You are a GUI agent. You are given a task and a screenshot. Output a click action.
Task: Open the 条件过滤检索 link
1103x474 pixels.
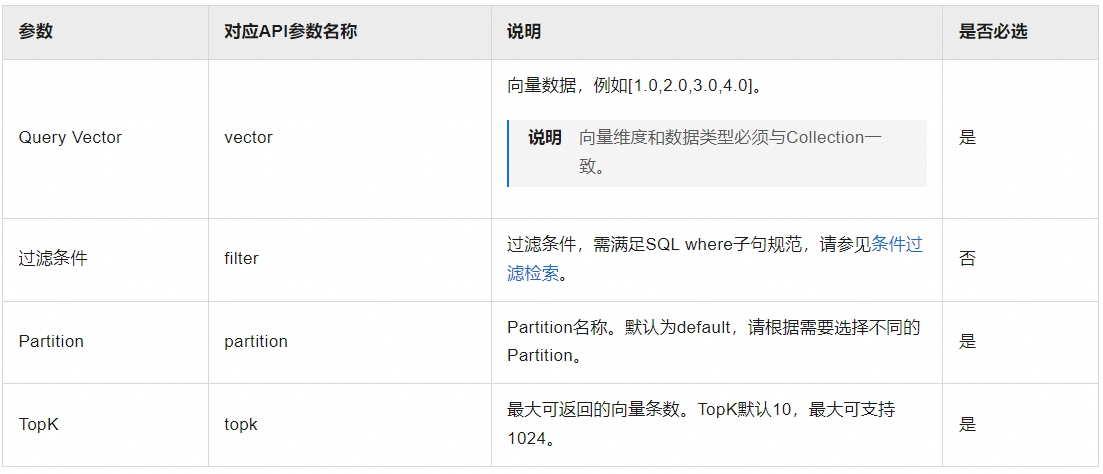click(896, 245)
